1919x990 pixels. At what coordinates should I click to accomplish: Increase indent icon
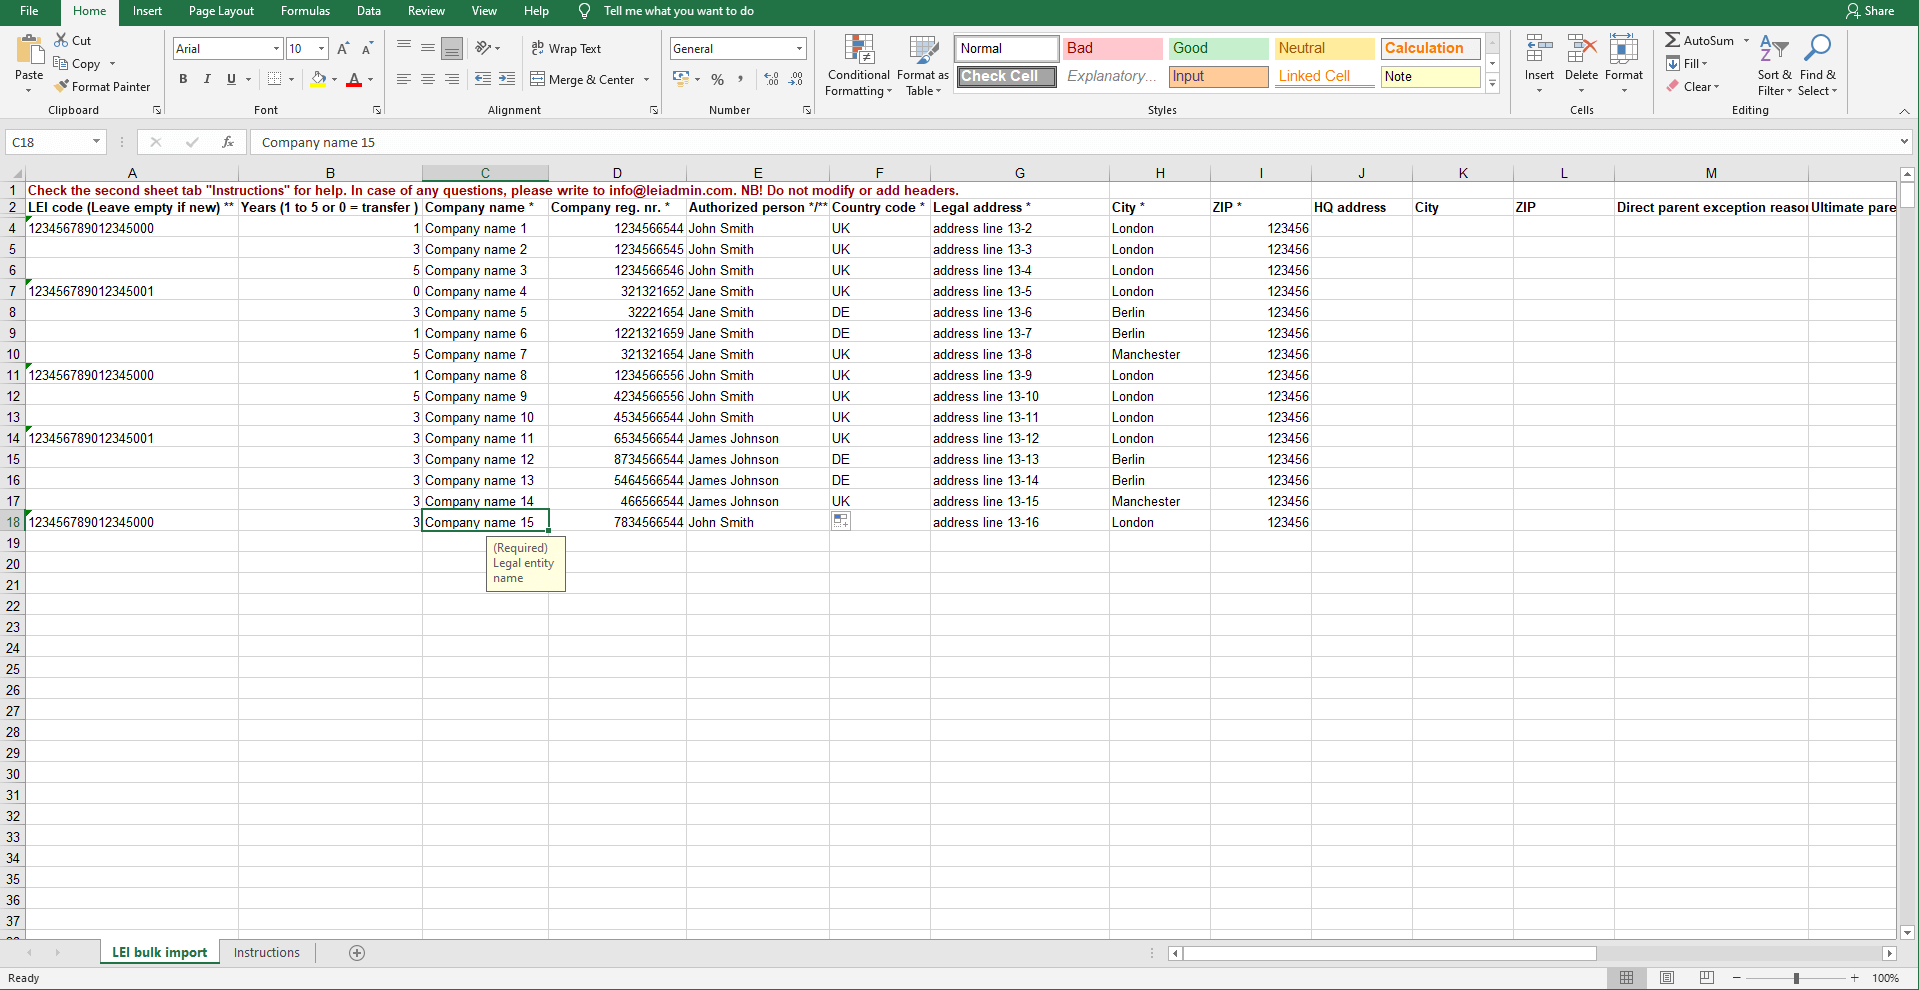507,79
